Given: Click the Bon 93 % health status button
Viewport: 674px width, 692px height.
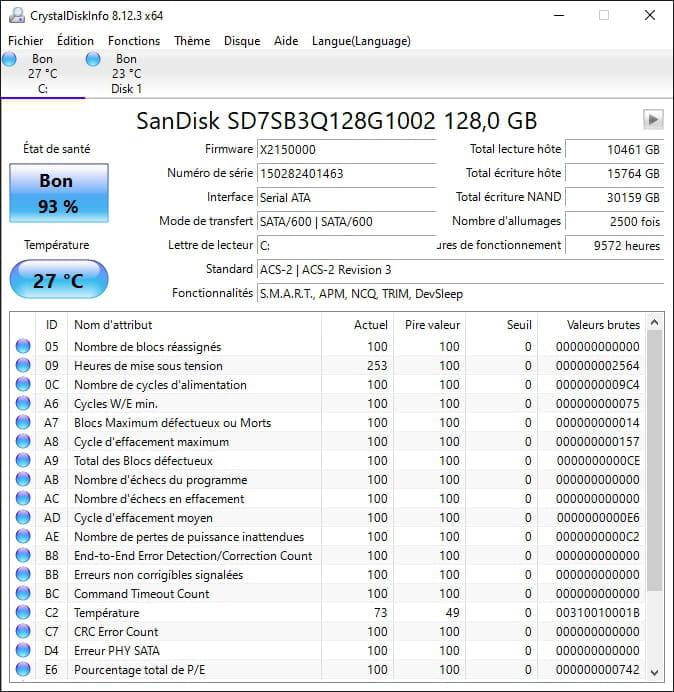Looking at the screenshot, I should (x=59, y=193).
